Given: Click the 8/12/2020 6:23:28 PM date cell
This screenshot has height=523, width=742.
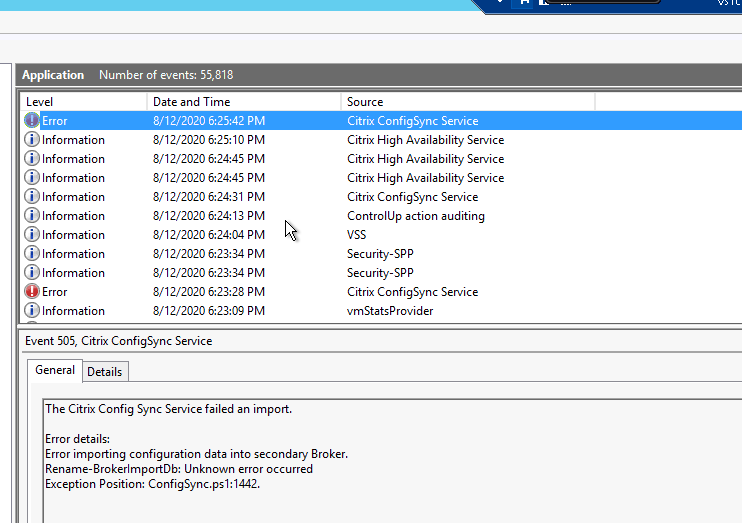Looking at the screenshot, I should (x=209, y=292).
